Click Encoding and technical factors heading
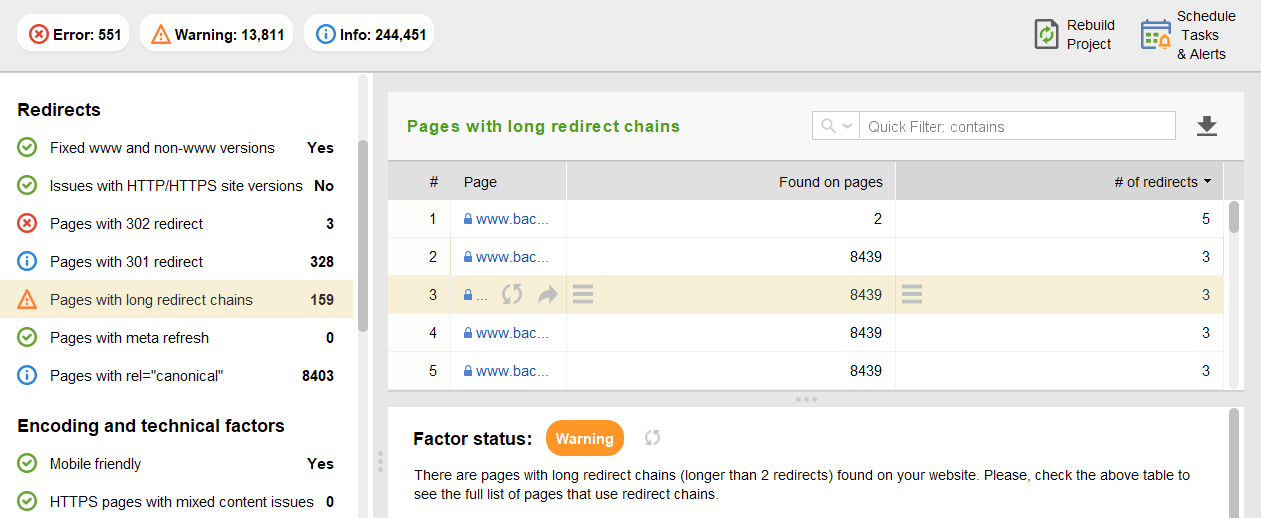 tap(151, 426)
